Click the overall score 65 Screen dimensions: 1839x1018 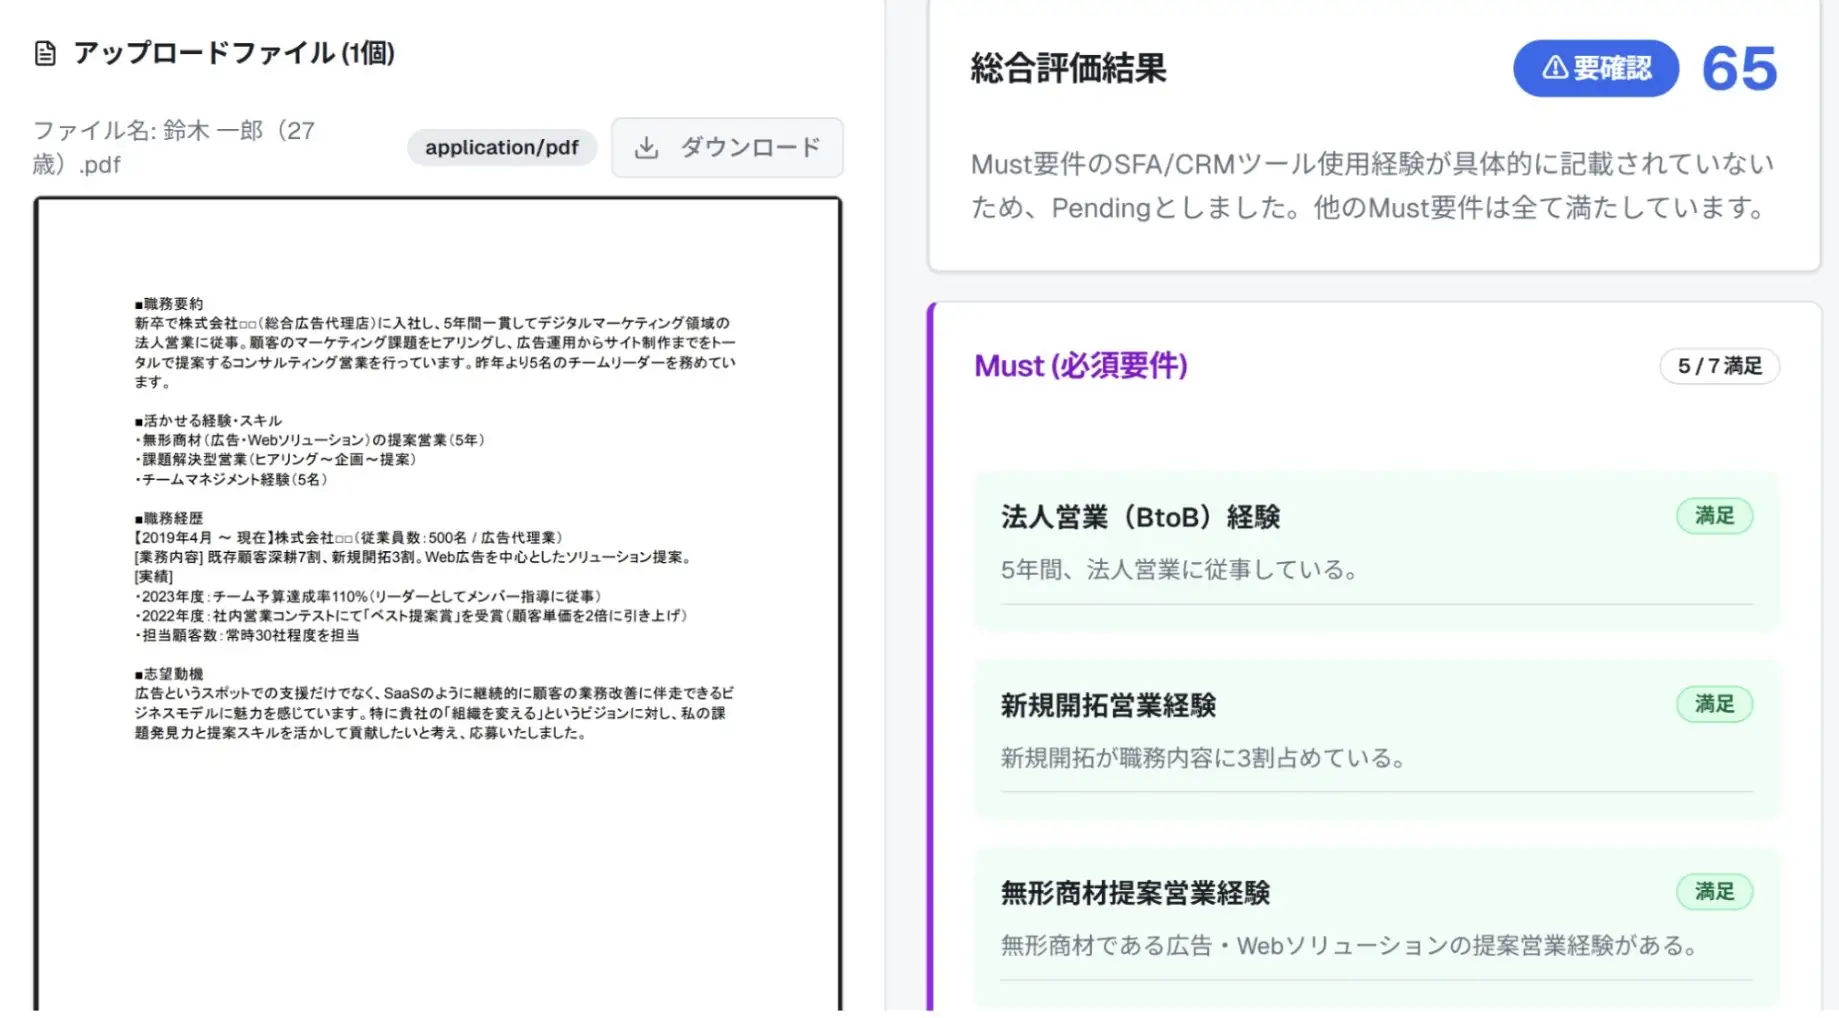click(1738, 68)
